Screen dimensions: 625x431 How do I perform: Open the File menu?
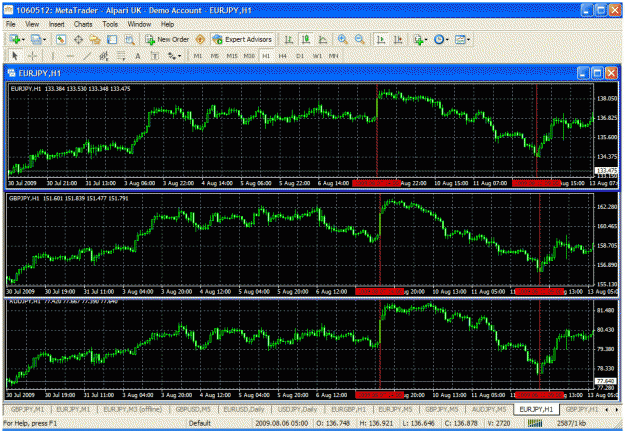point(10,24)
